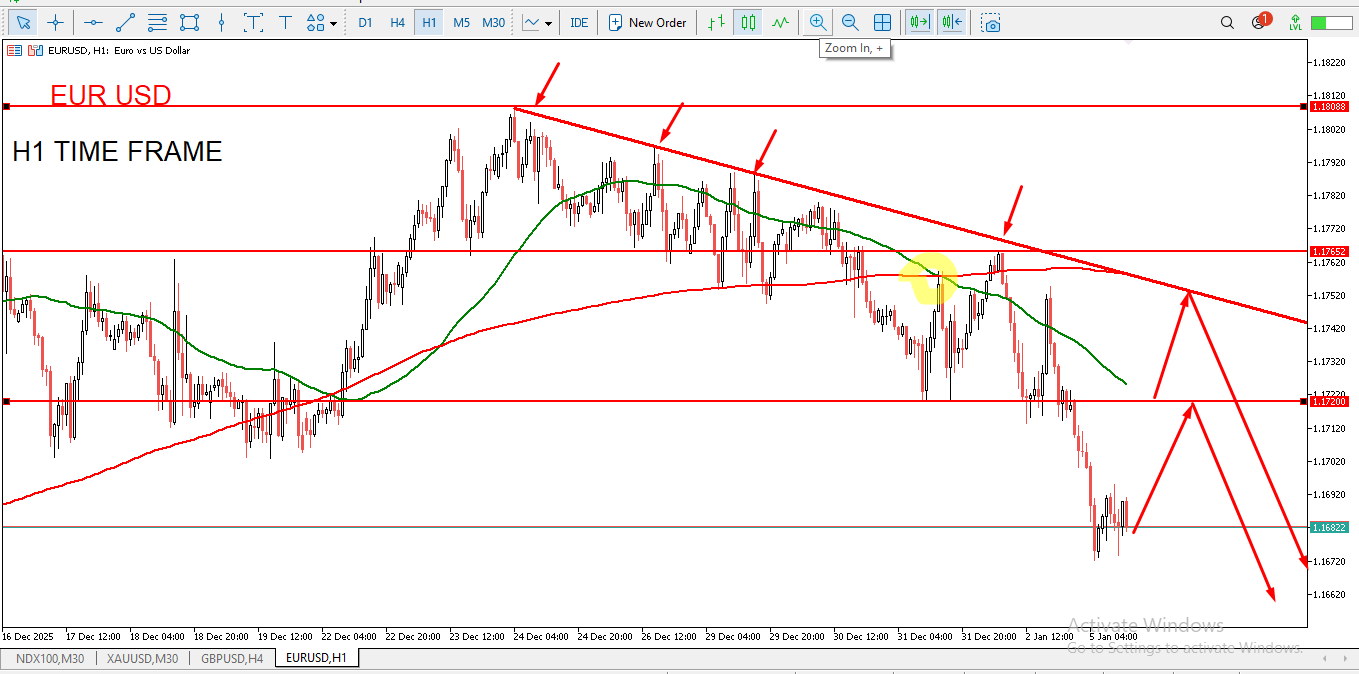Image resolution: width=1359 pixels, height=674 pixels.
Task: Click the 24 Dec 04:00 time label
Action: (x=543, y=636)
